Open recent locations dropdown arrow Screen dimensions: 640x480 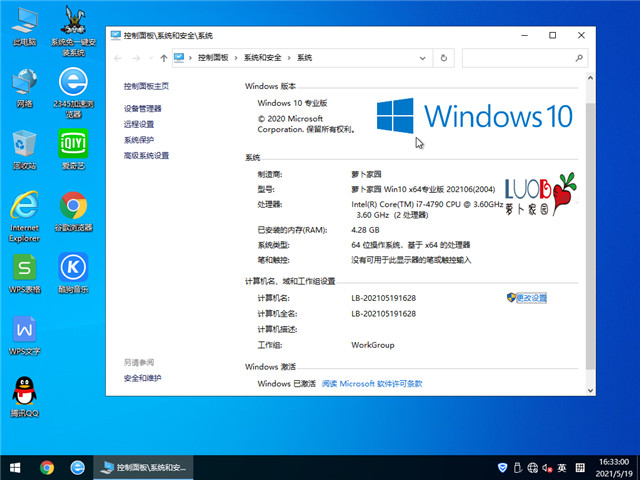151,58
